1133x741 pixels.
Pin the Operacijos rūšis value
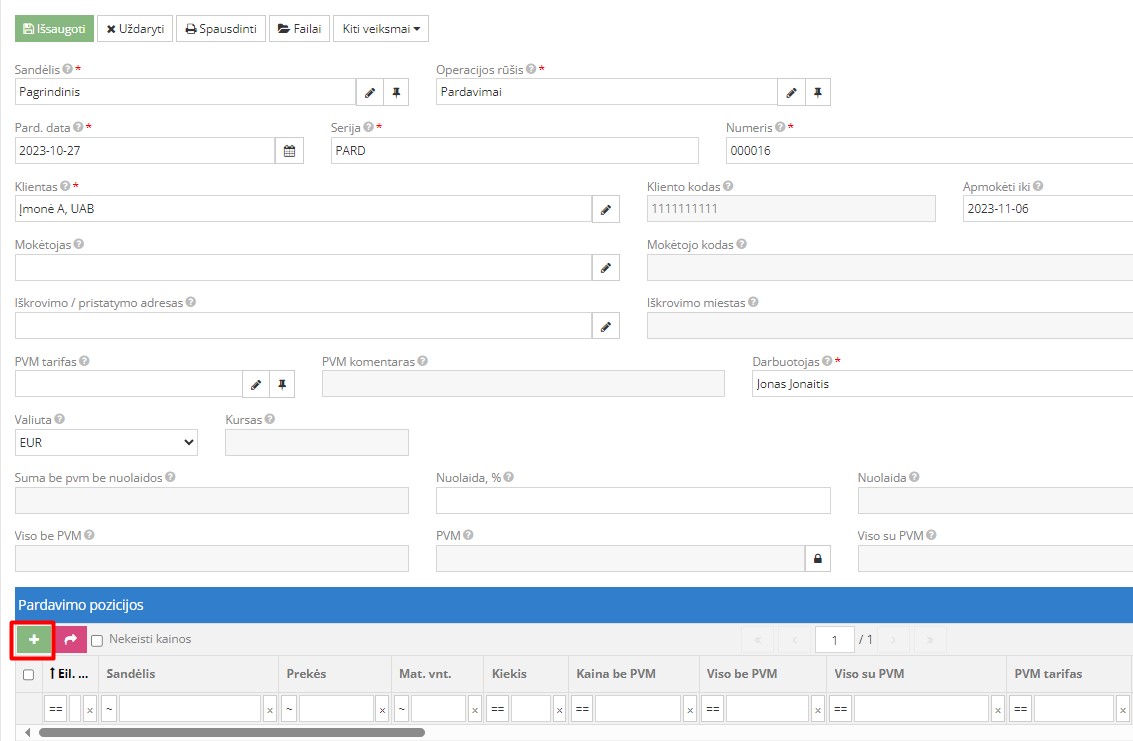(817, 92)
